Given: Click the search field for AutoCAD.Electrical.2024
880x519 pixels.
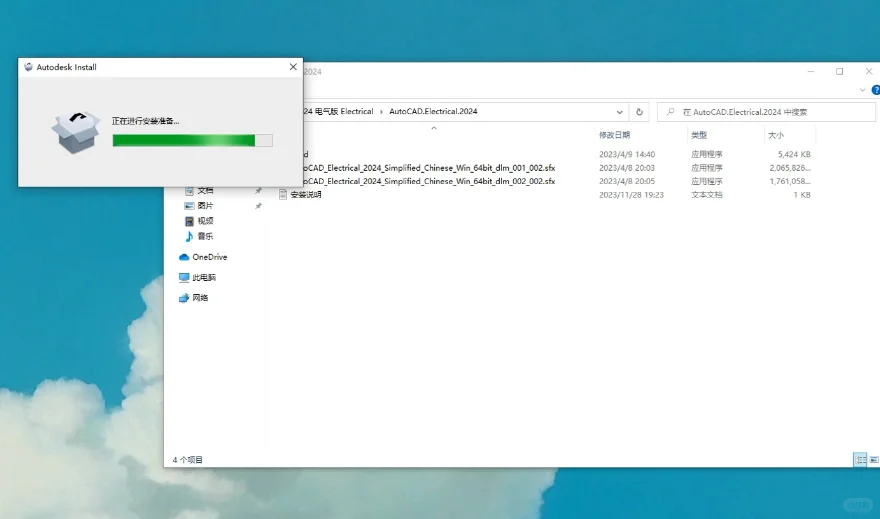Looking at the screenshot, I should (766, 112).
